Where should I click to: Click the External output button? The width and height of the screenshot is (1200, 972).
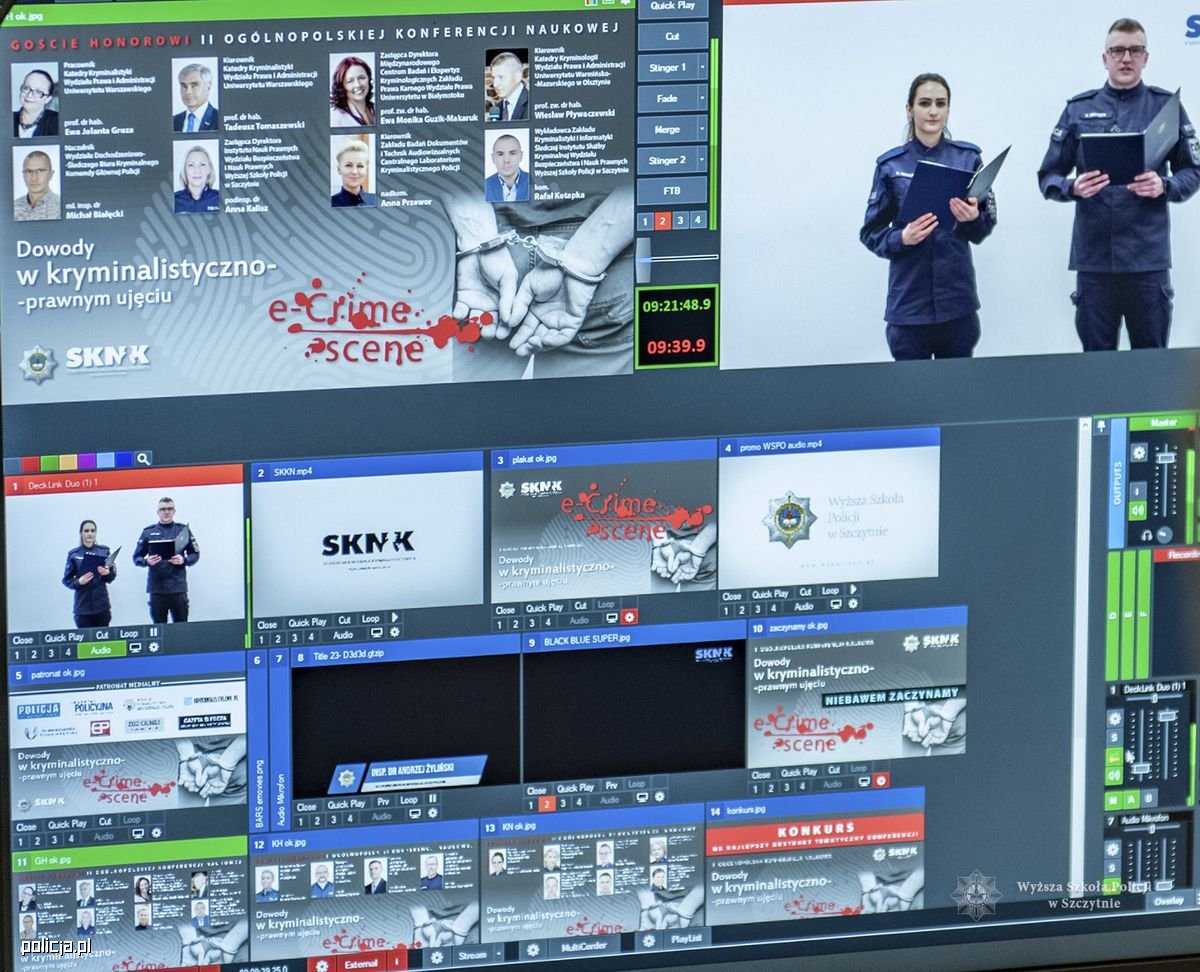click(361, 964)
